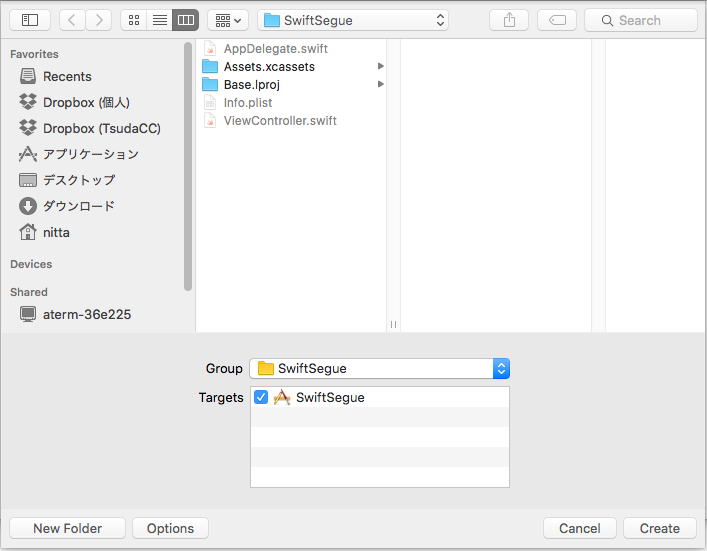Toggle the sidebar visibility button

(30, 20)
